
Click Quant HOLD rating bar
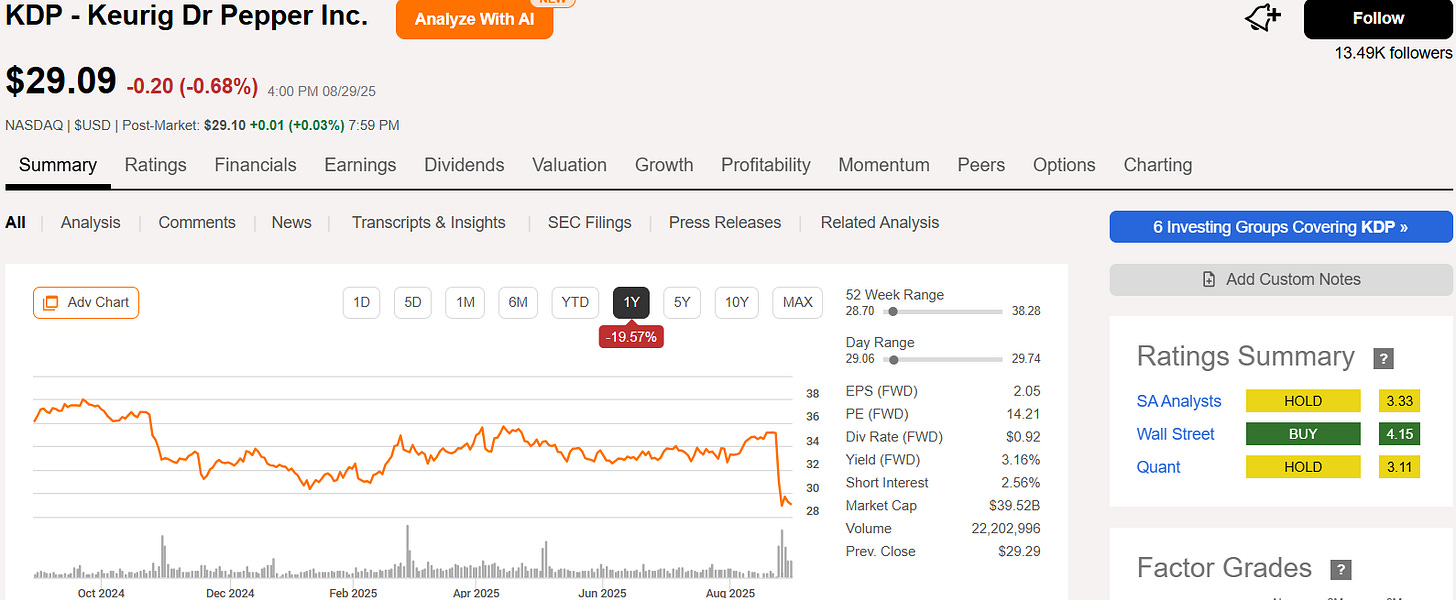click(1303, 467)
